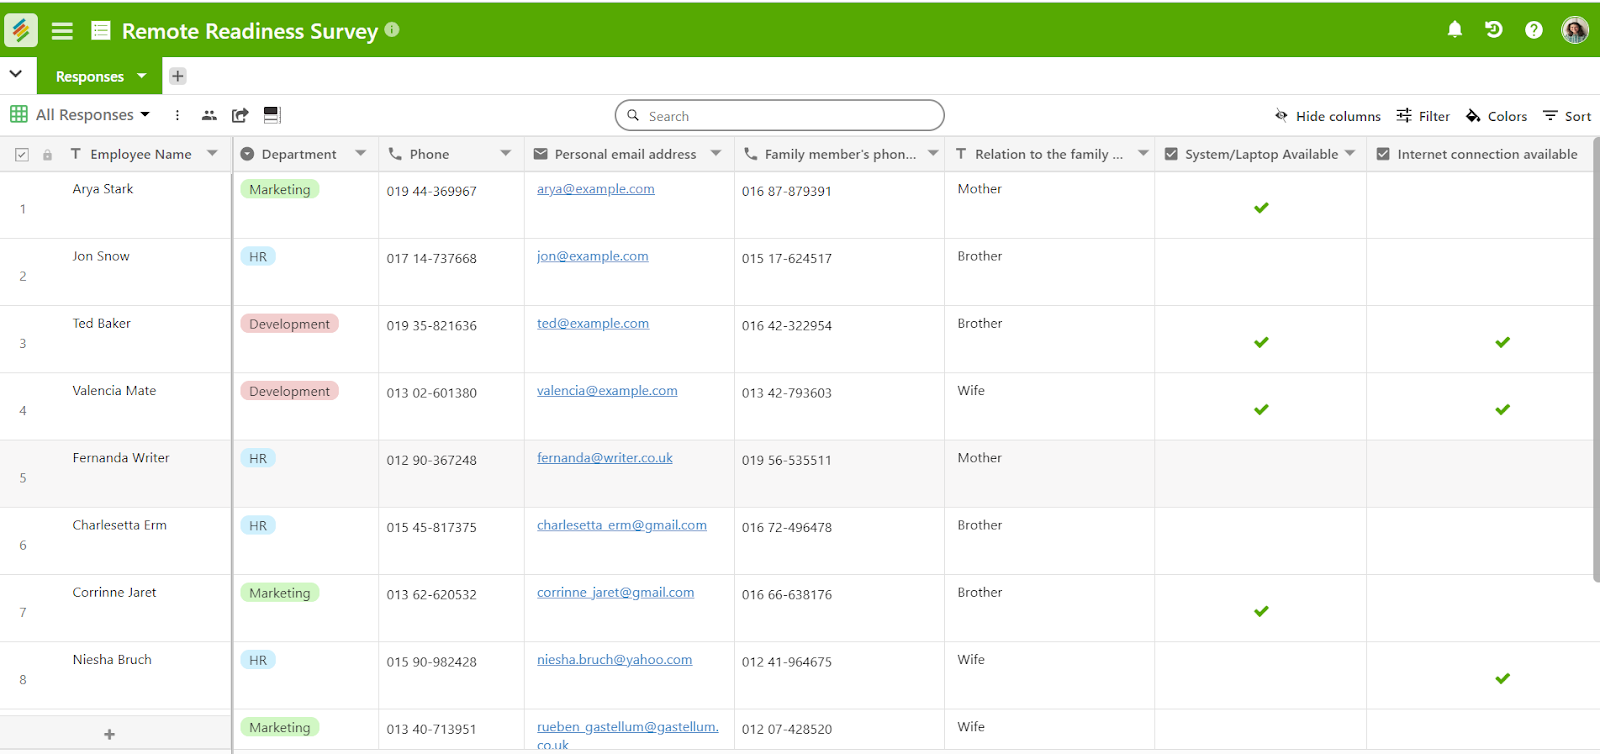Click the share view icon

pos(240,115)
